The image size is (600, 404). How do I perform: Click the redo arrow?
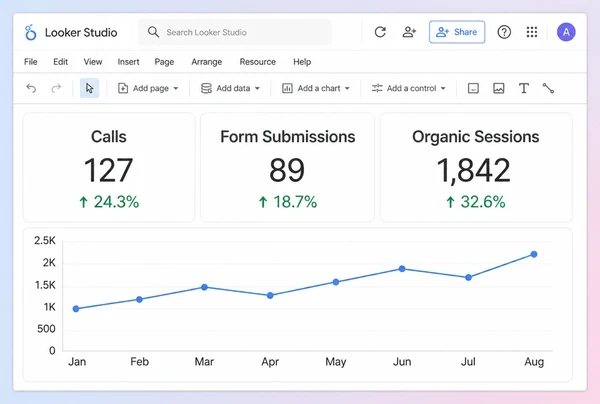[56, 88]
